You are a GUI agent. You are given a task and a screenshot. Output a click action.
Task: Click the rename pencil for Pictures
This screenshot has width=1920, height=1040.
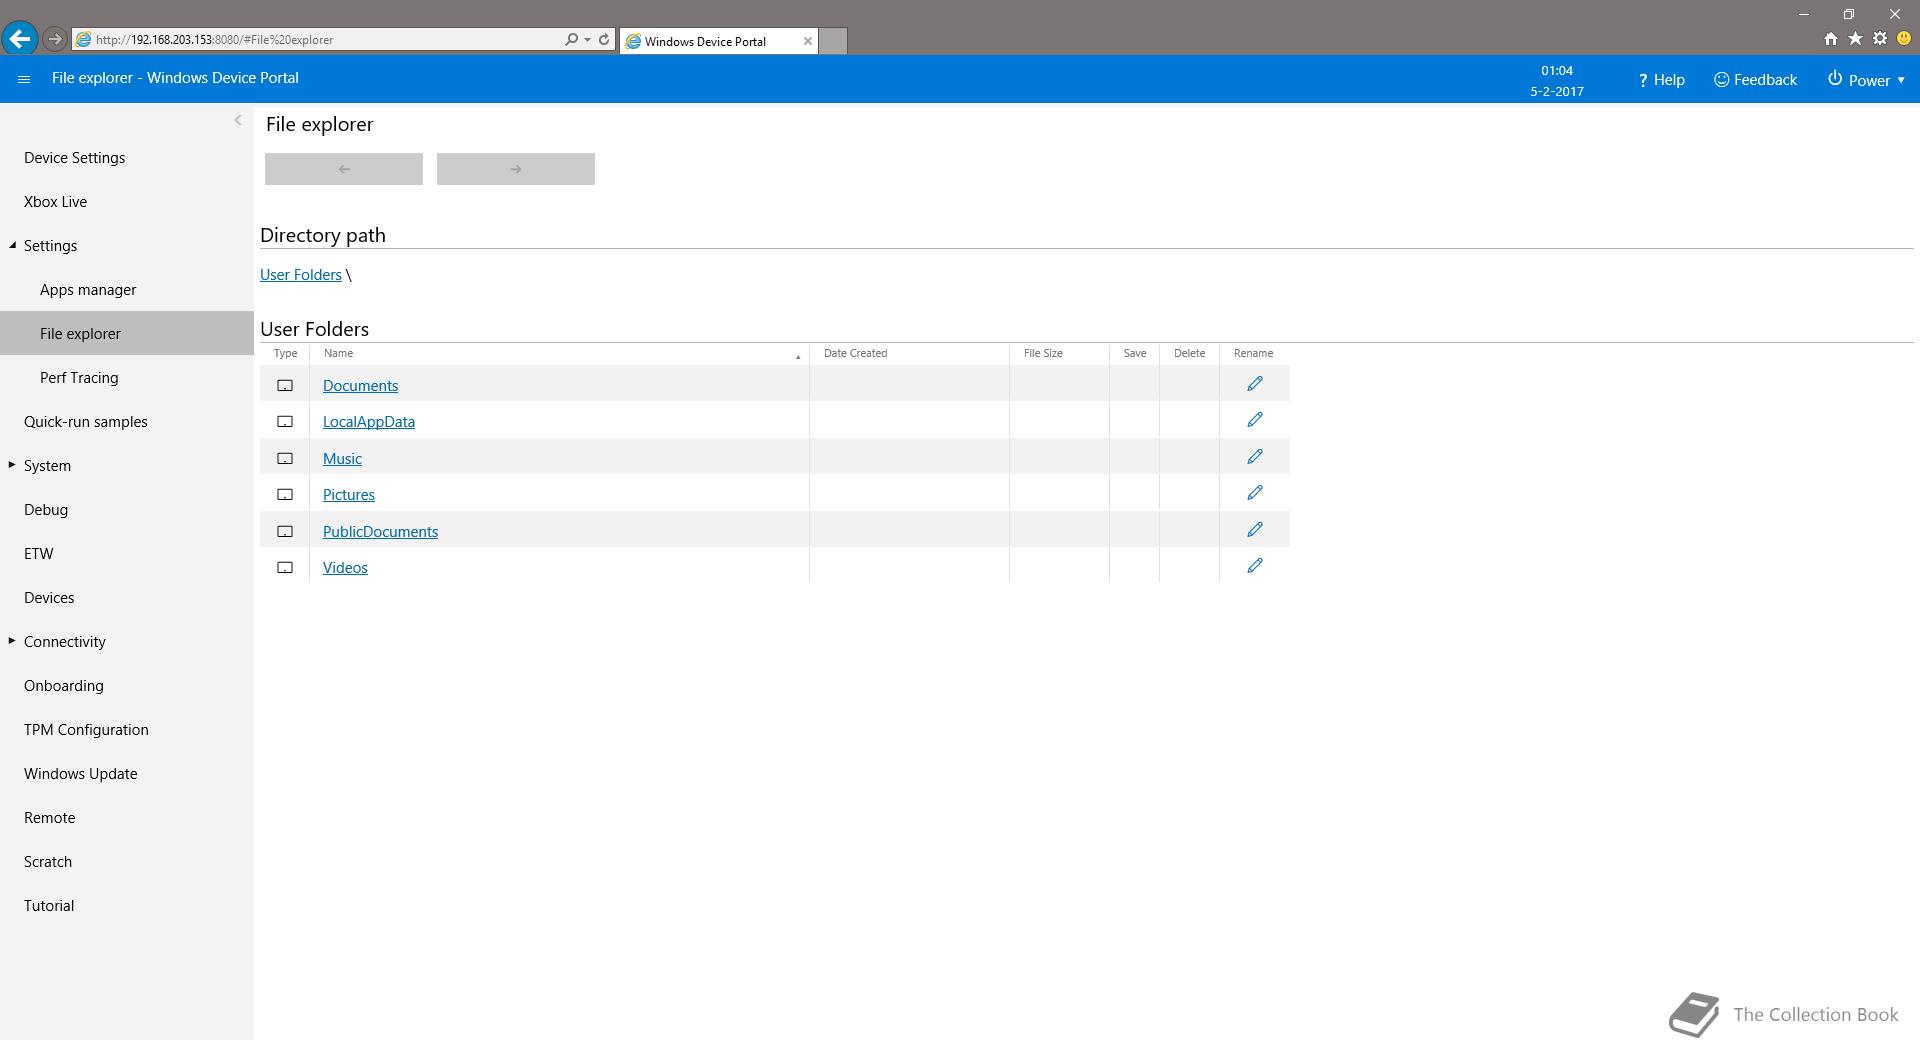tap(1255, 493)
